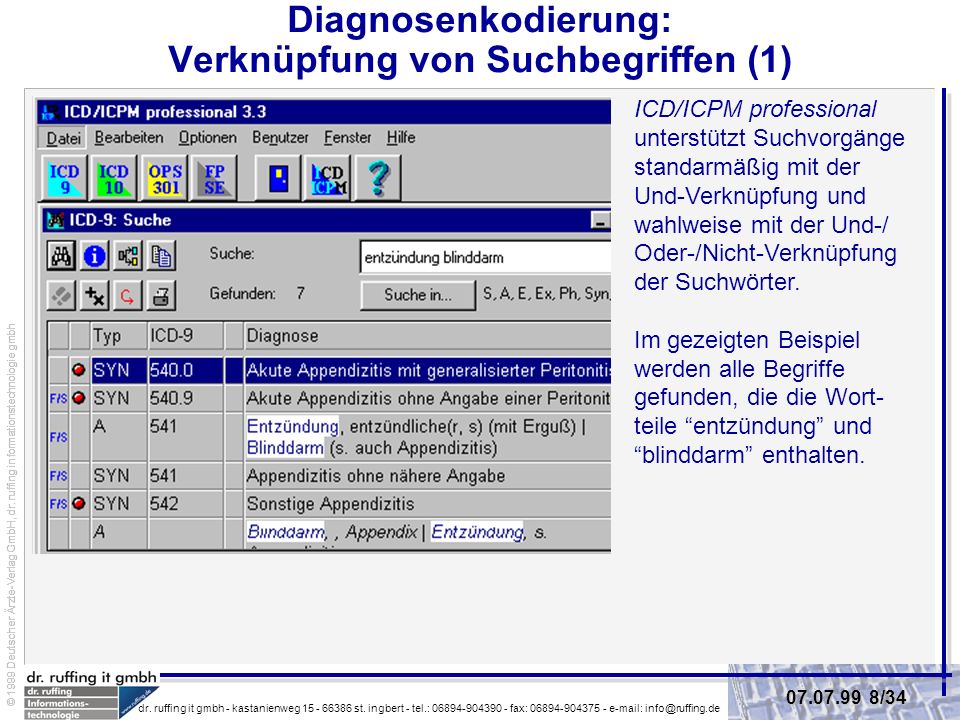Follow the italic Blinddarm link
The height and width of the screenshot is (720, 960).
(286, 531)
